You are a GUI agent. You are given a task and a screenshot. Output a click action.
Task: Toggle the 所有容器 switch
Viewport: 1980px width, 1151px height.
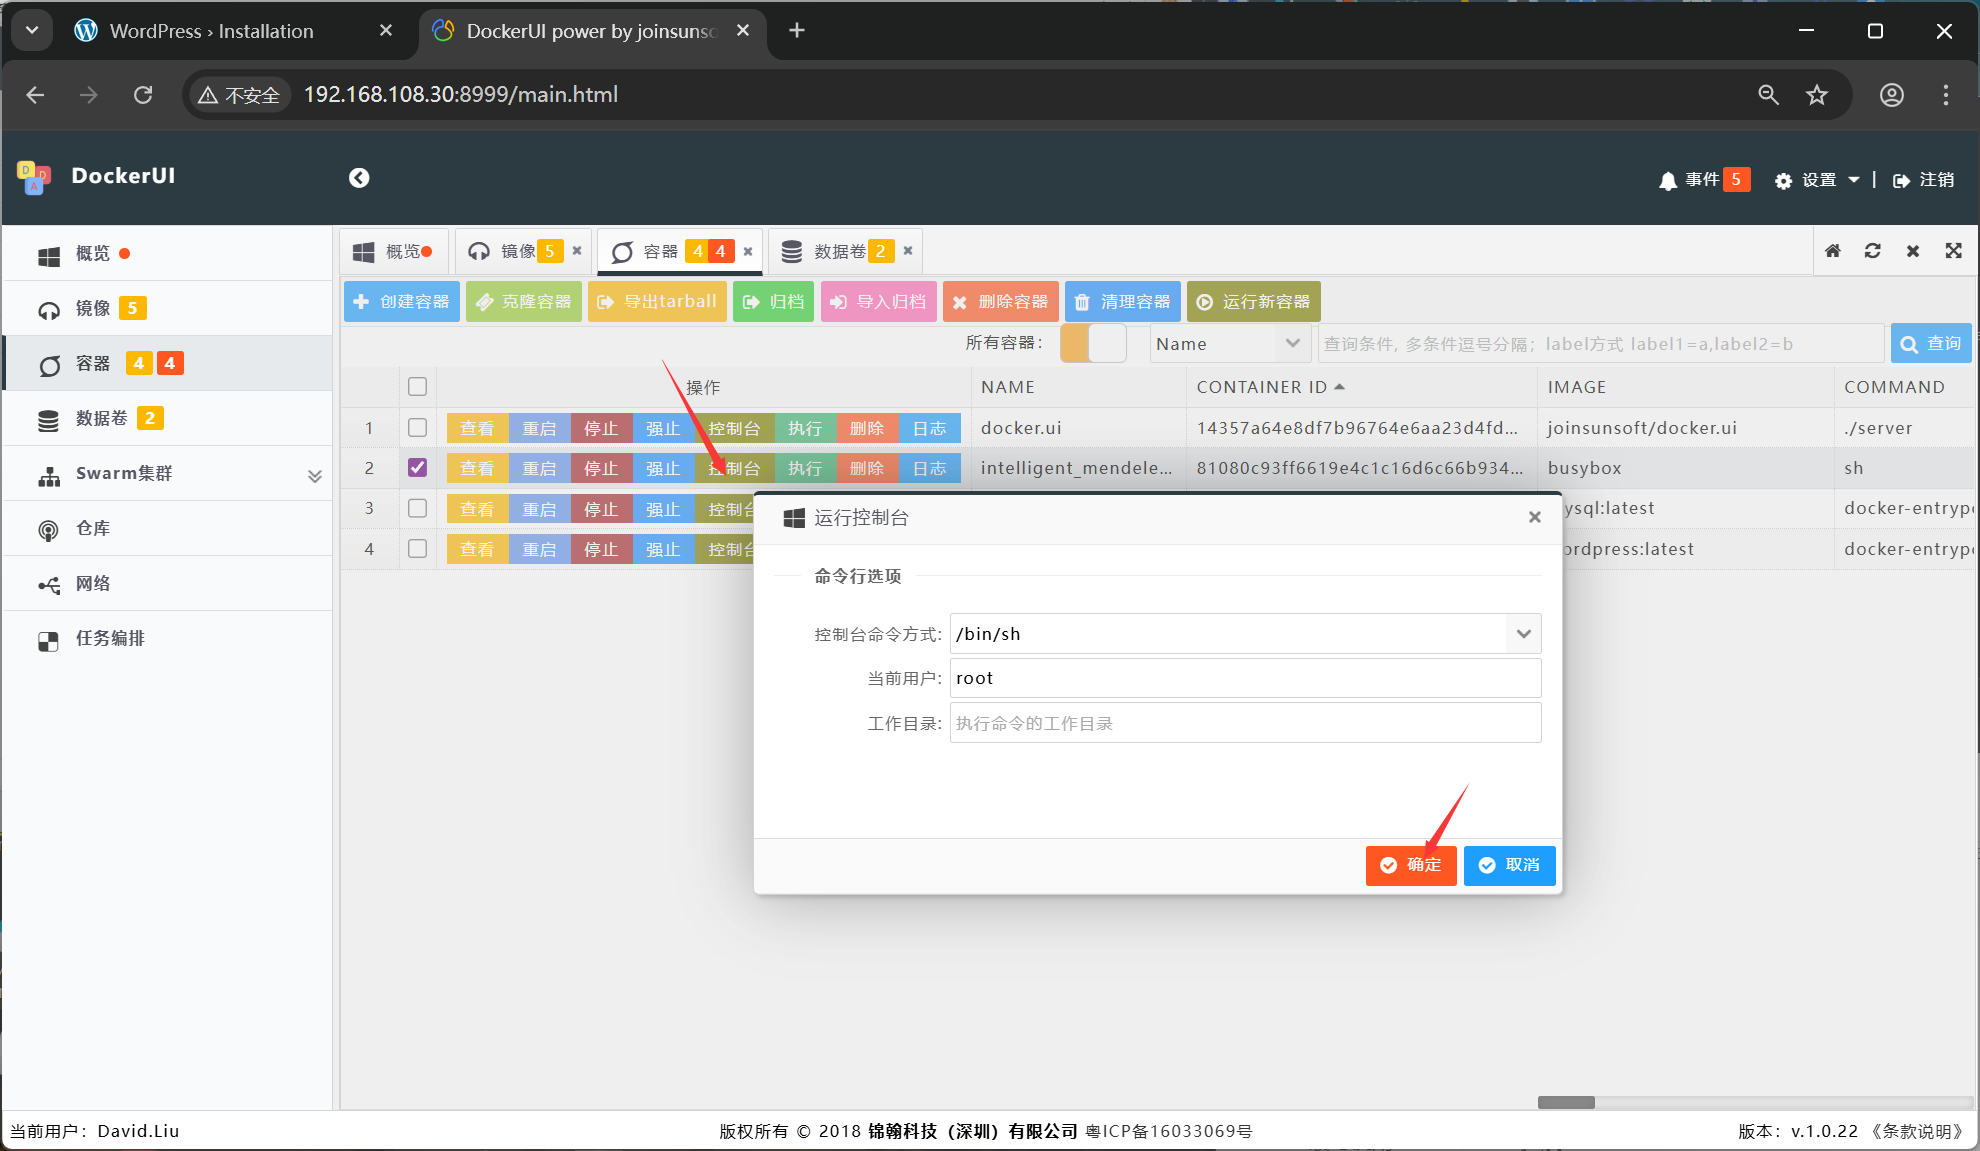(1093, 343)
